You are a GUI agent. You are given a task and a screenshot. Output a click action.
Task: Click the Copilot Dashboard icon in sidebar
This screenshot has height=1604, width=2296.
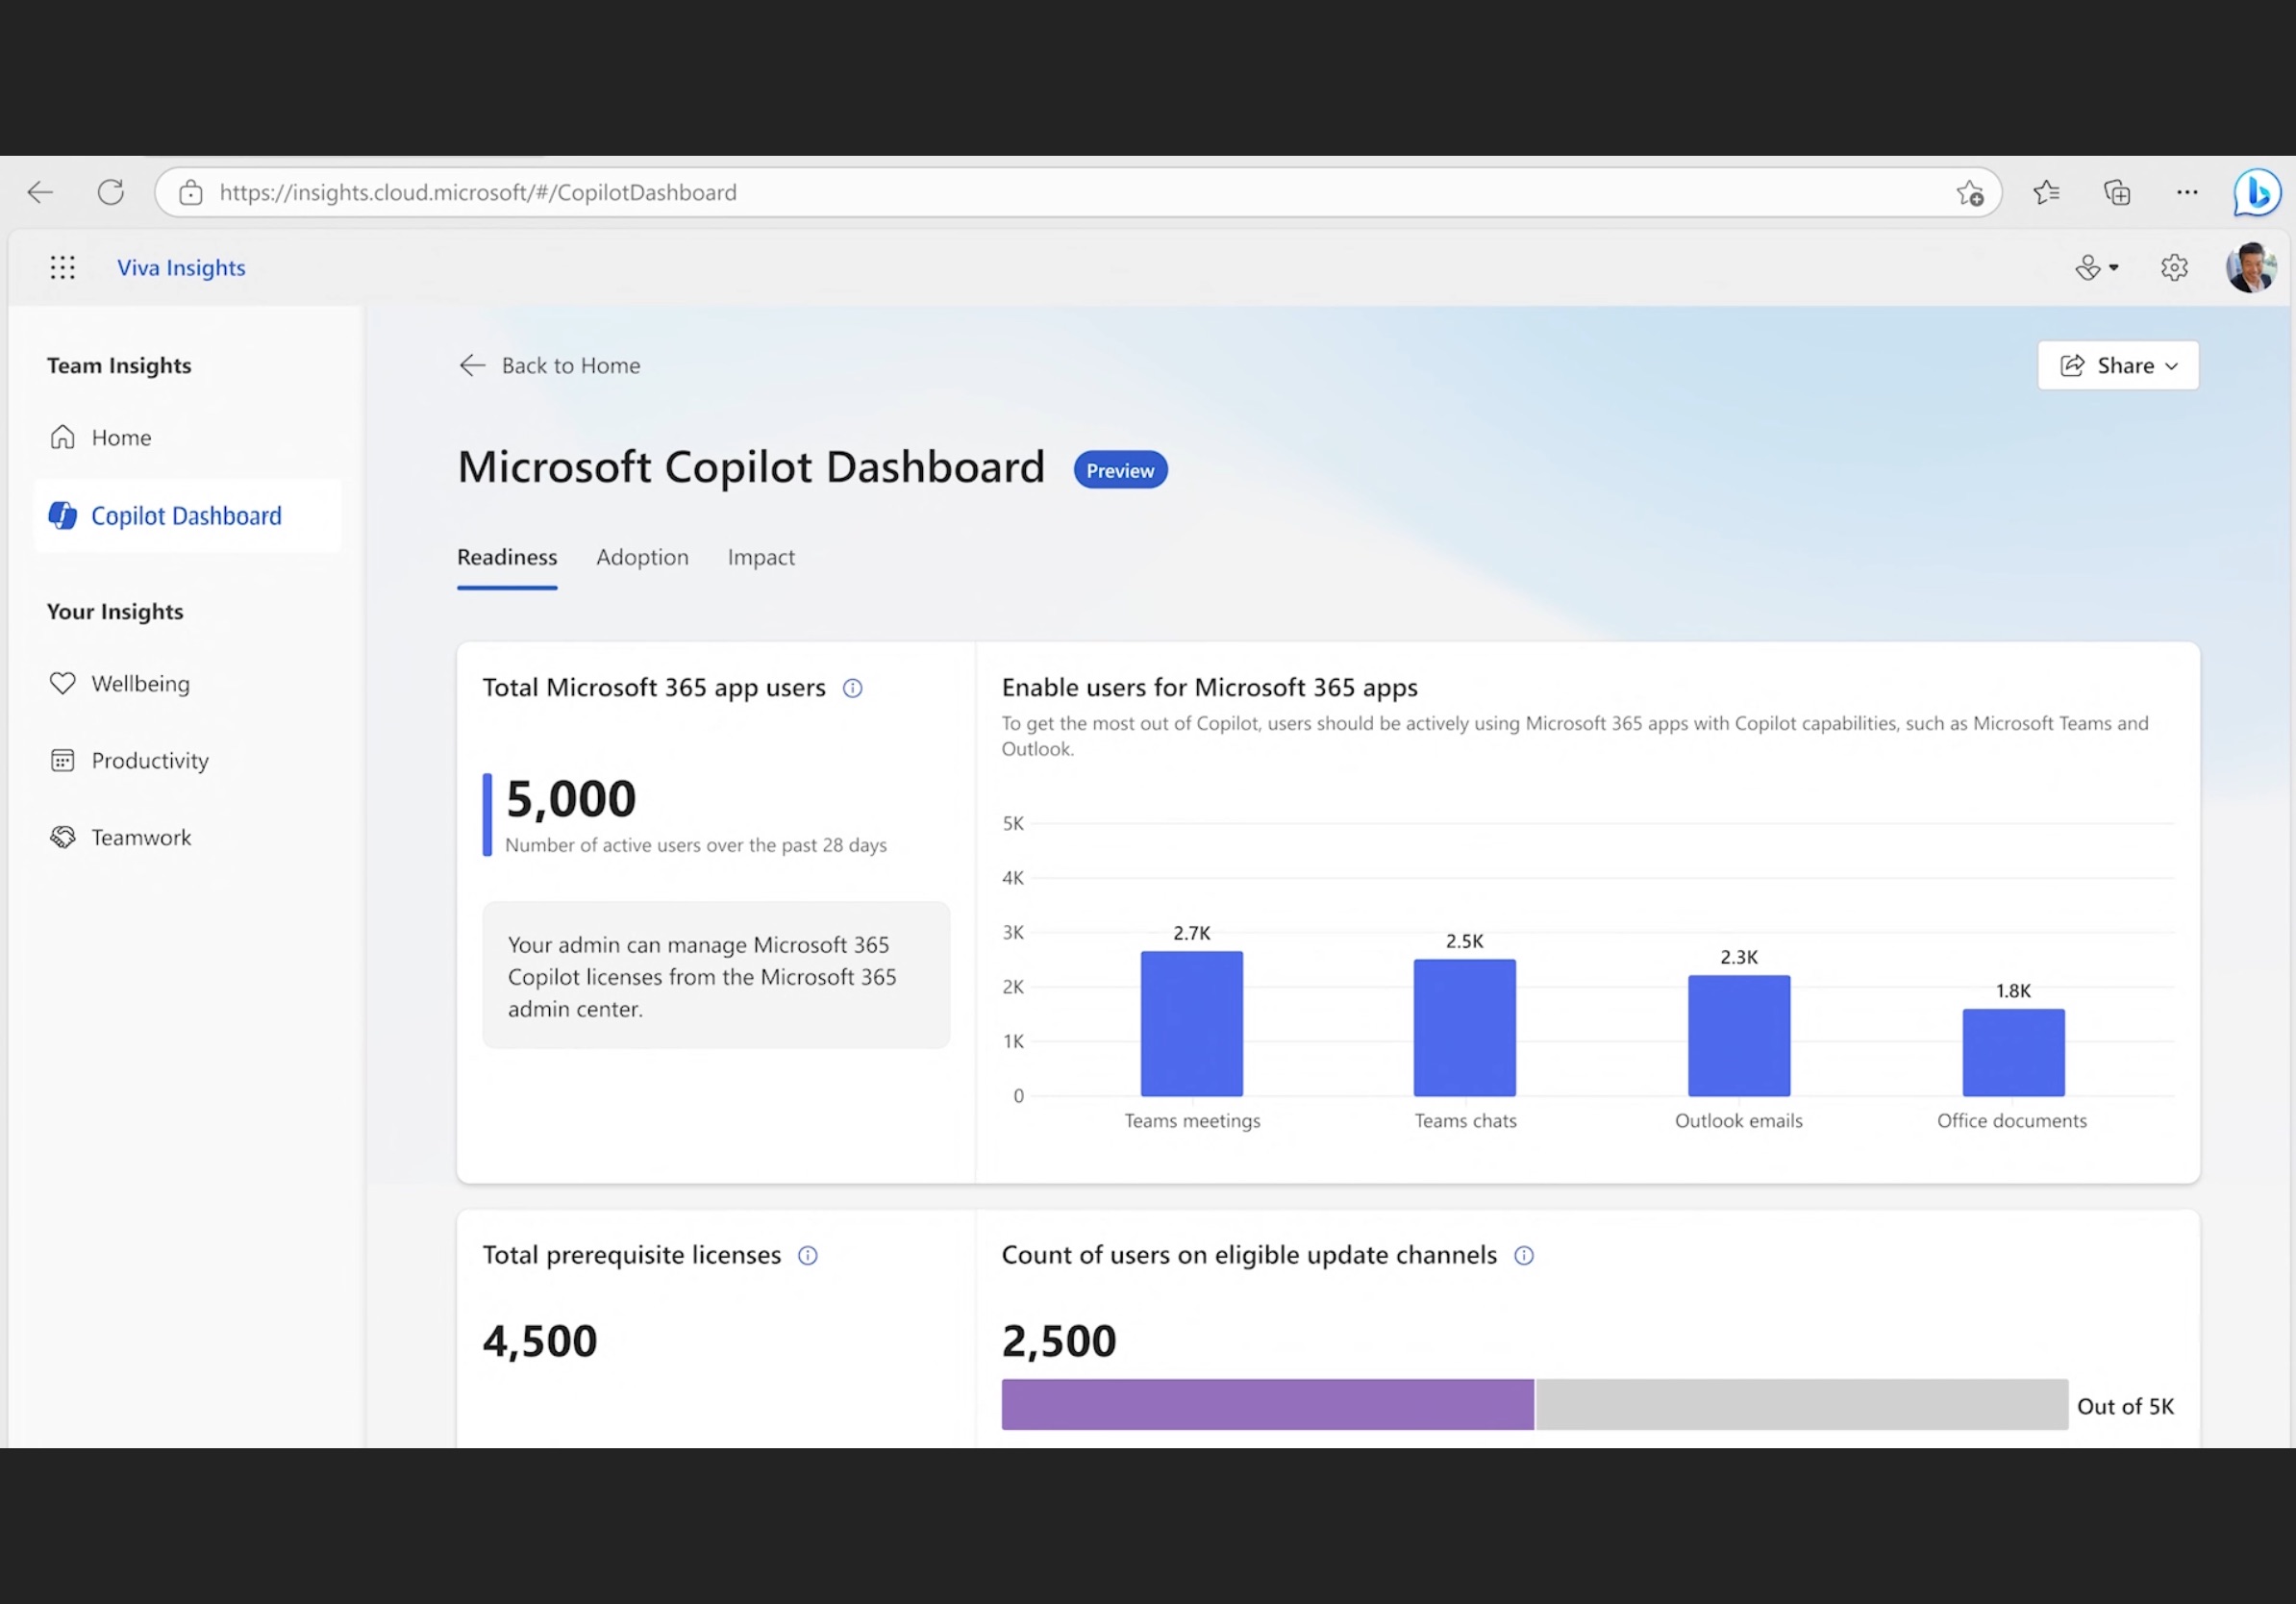pos(62,514)
